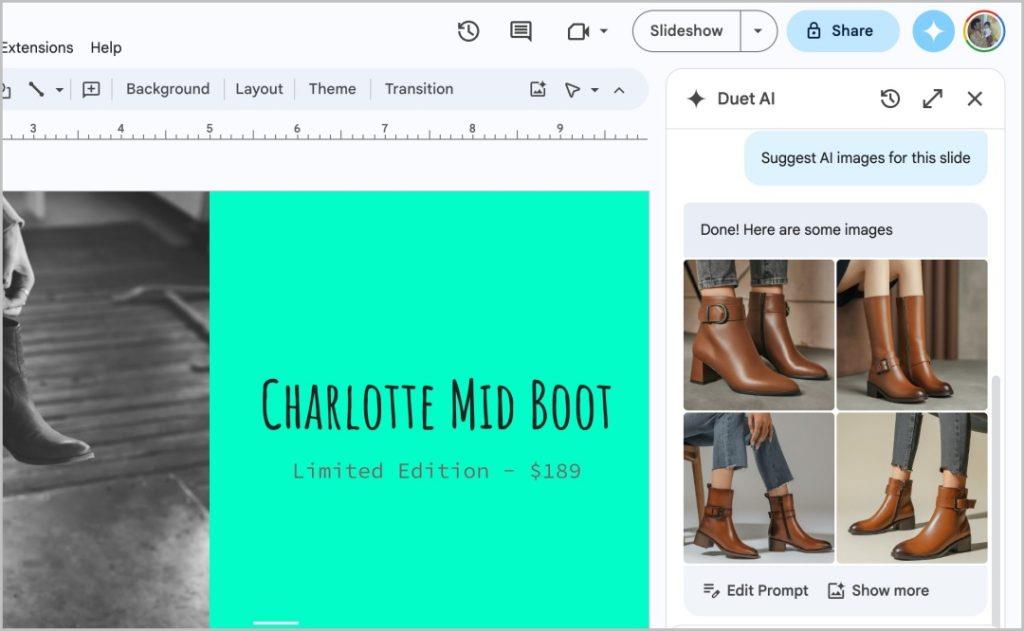The image size is (1024, 631).
Task: Open the Google account avatar
Action: click(984, 31)
